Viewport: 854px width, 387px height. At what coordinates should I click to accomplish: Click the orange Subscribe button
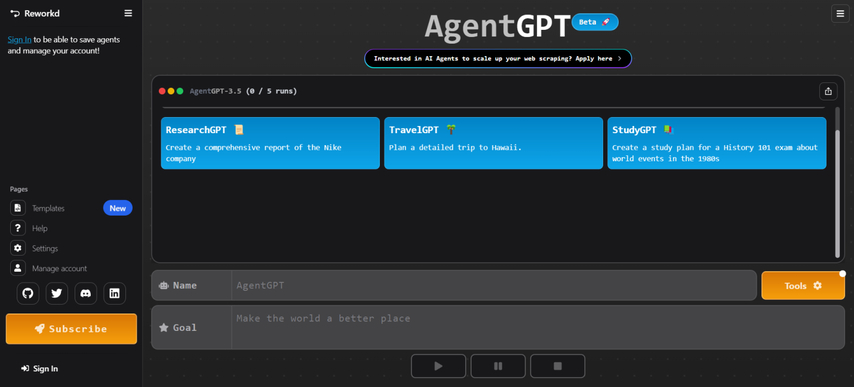[71, 329]
